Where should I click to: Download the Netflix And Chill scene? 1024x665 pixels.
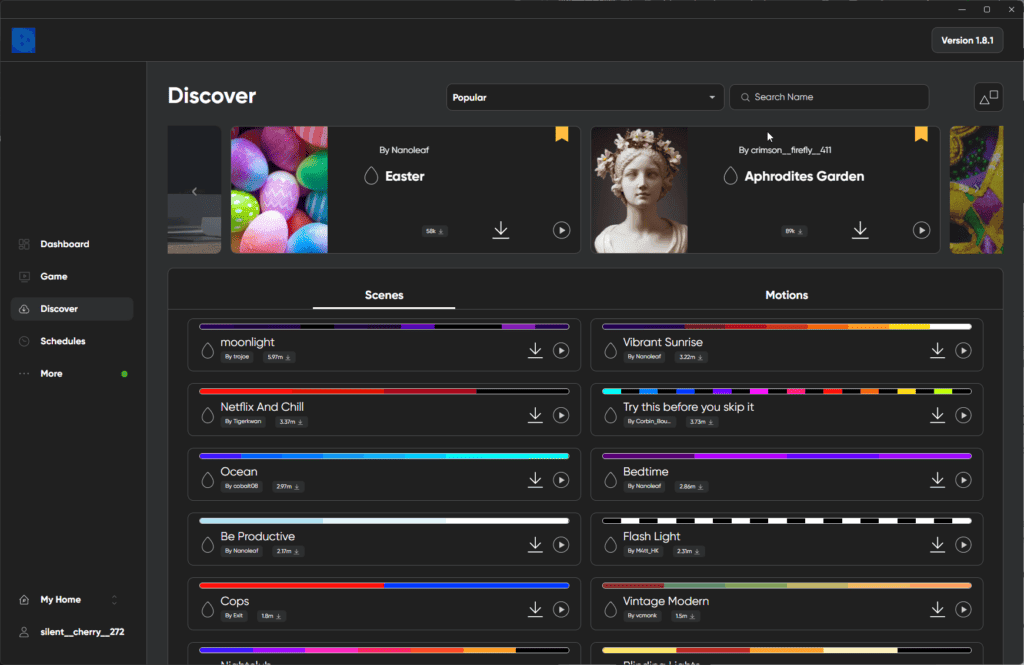coord(535,415)
